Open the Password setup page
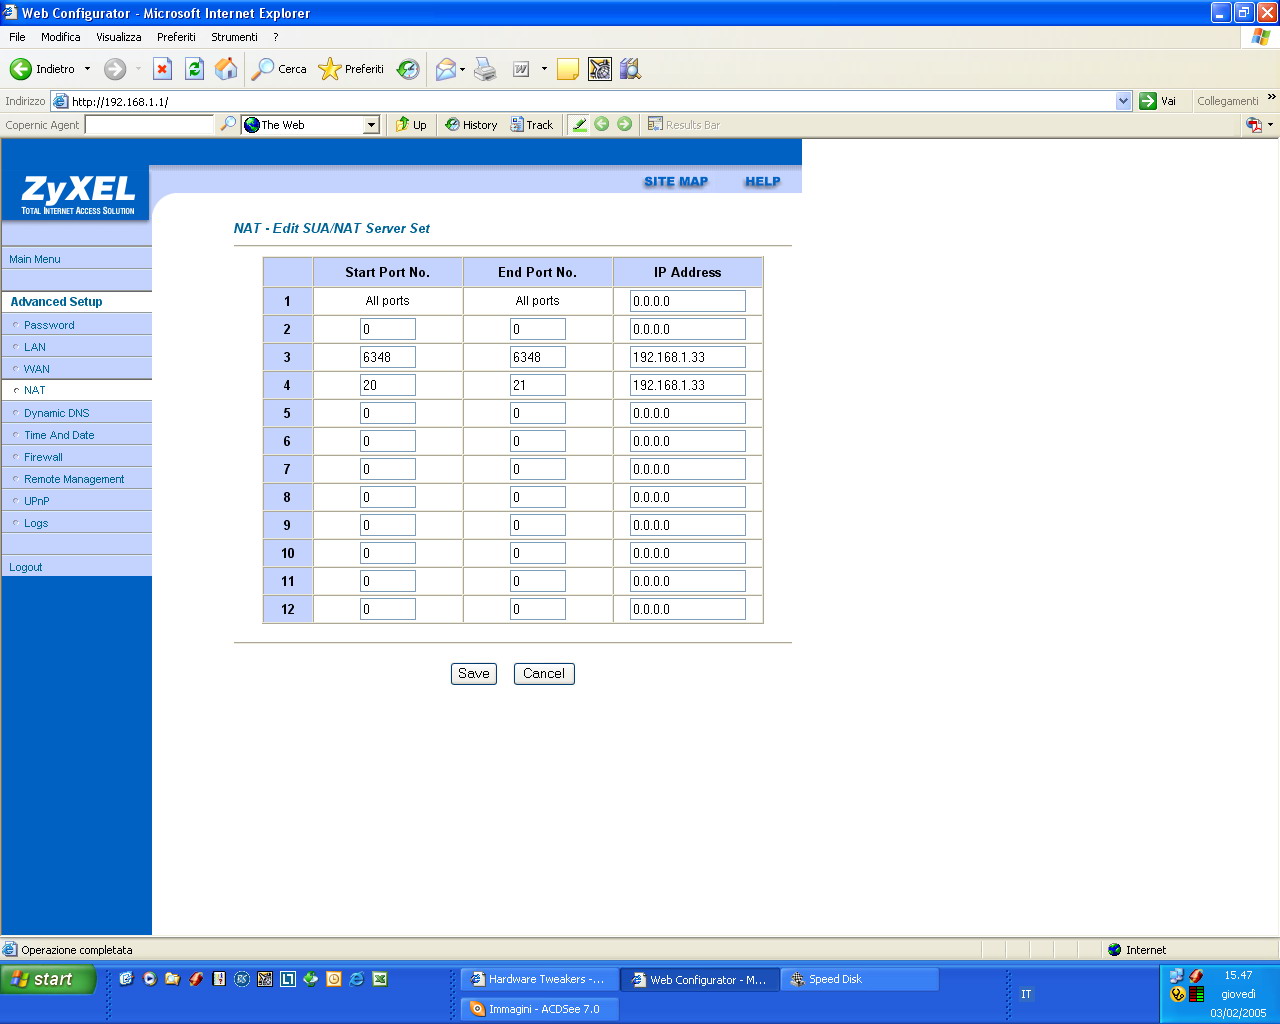 click(x=49, y=325)
